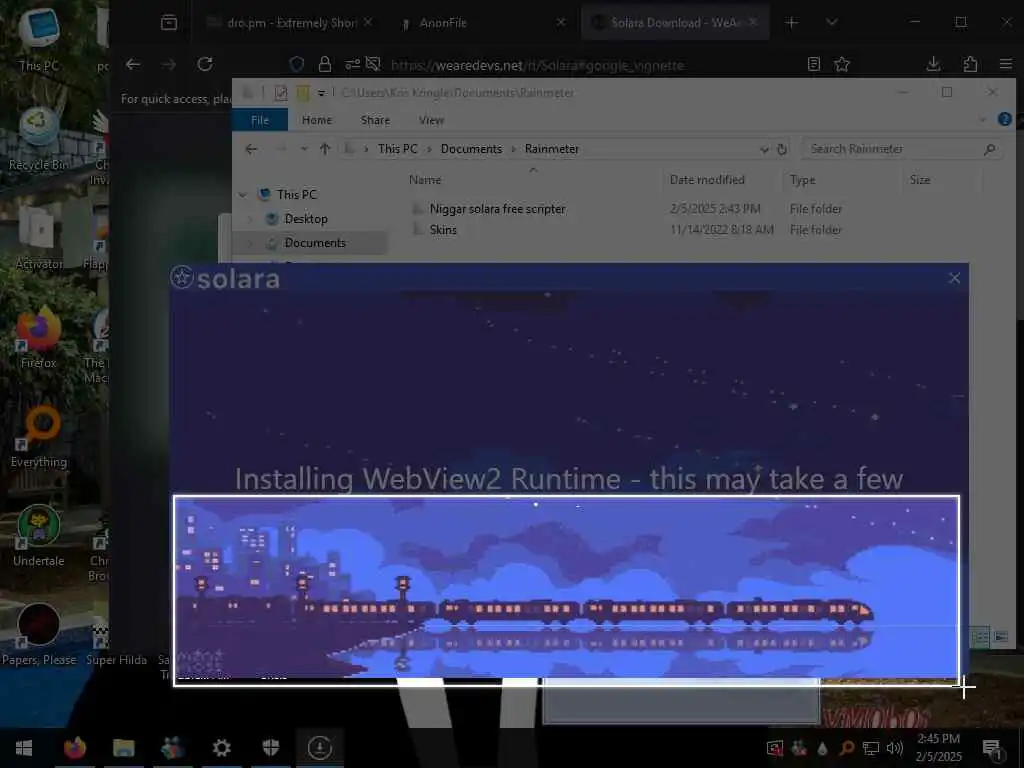
Task: Open the Firefox extensions puzzle icon
Action: click(x=970, y=64)
